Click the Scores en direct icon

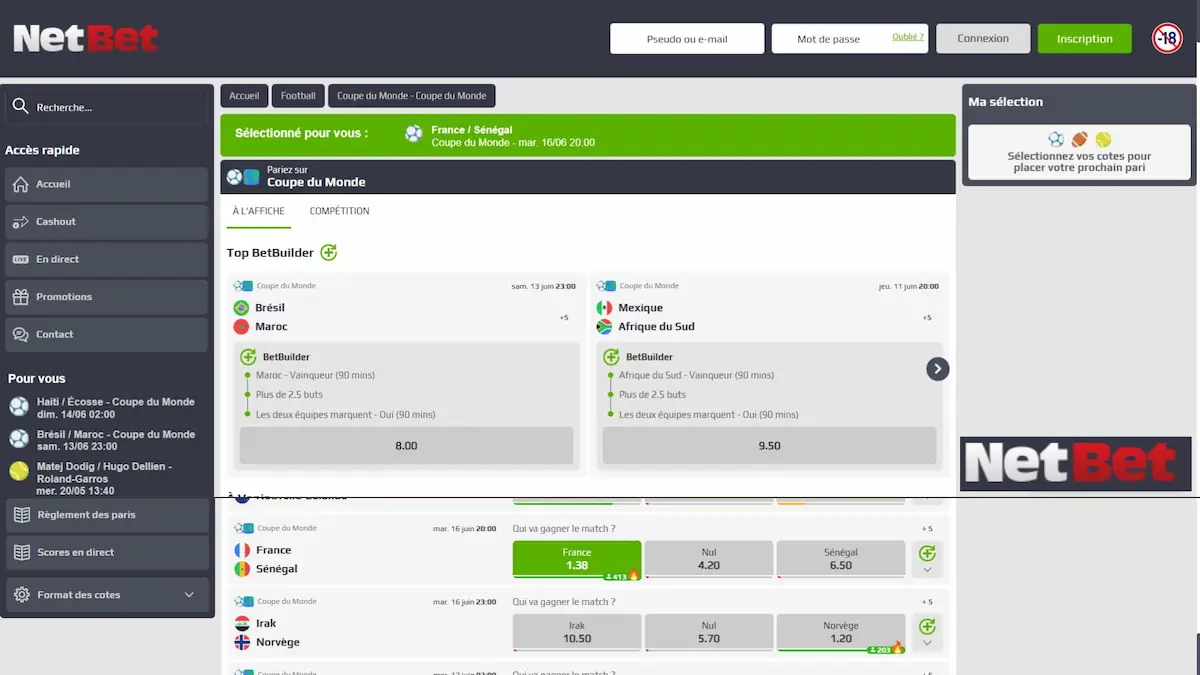pos(20,552)
